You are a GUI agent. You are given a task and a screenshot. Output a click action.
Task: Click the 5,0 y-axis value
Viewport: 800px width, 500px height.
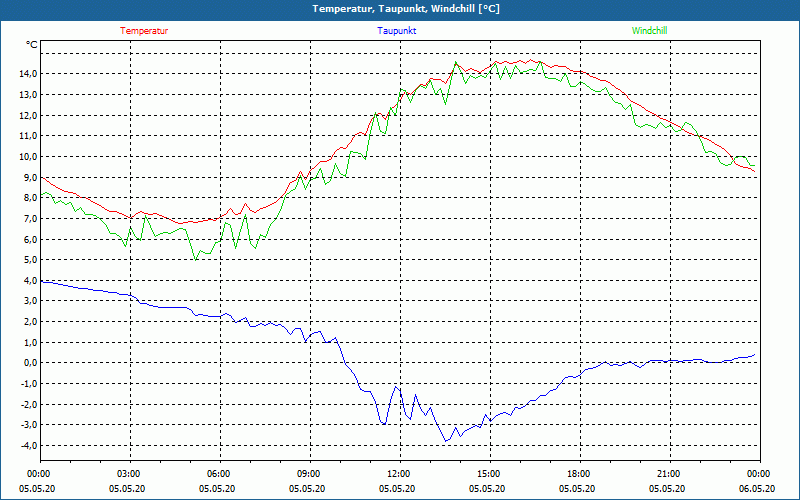click(31, 260)
